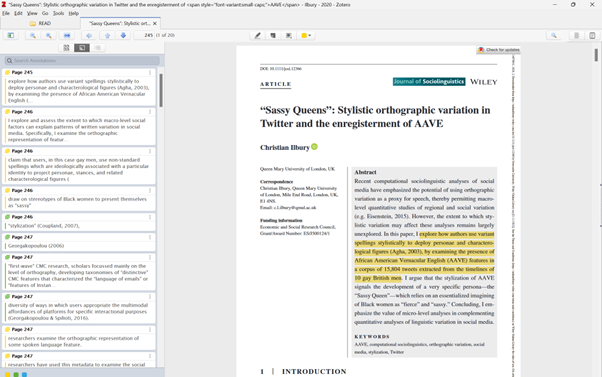The image size is (602, 377).
Task: Open options for 'stylization' annotation
Action: [x=150, y=217]
